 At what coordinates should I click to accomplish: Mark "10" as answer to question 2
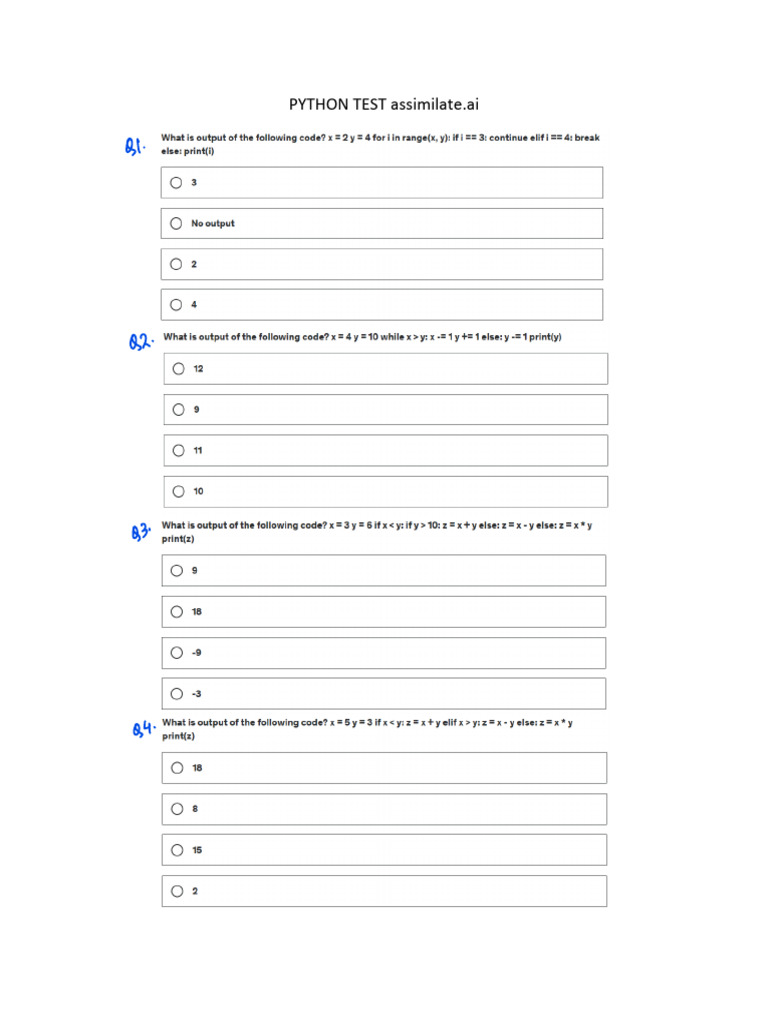tap(178, 491)
